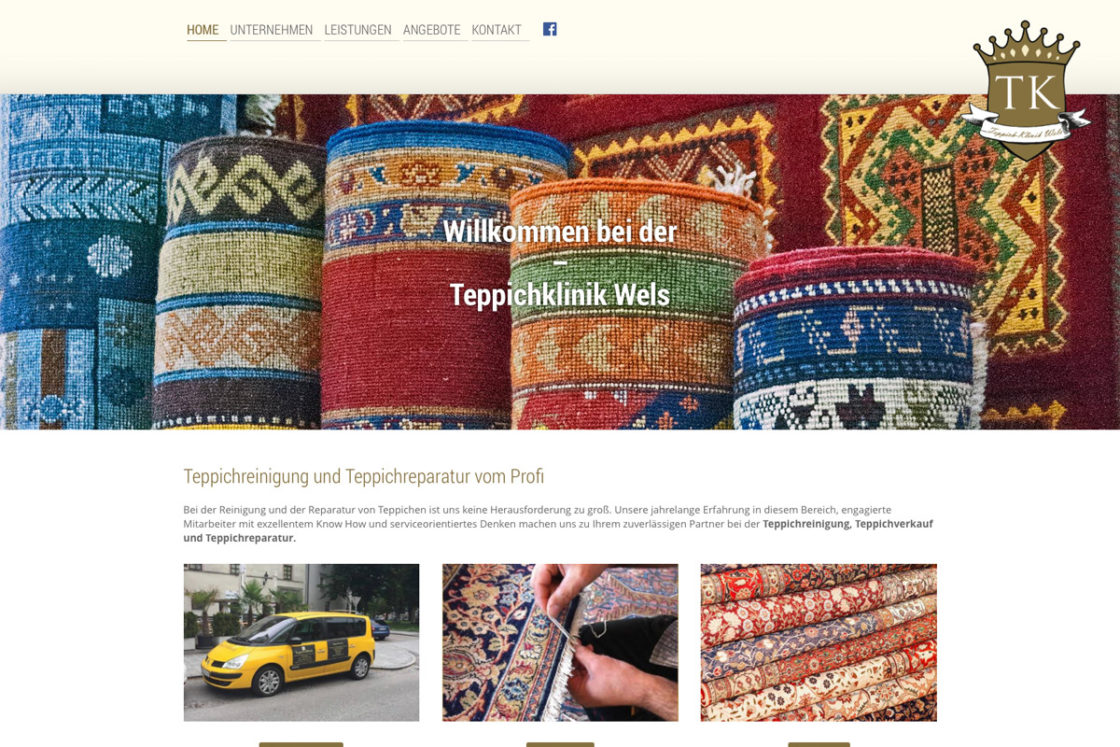Image resolution: width=1120 pixels, height=747 pixels.
Task: Click the bold 'Teppichreinigung, Teppichverkauf' text
Action: point(848,523)
